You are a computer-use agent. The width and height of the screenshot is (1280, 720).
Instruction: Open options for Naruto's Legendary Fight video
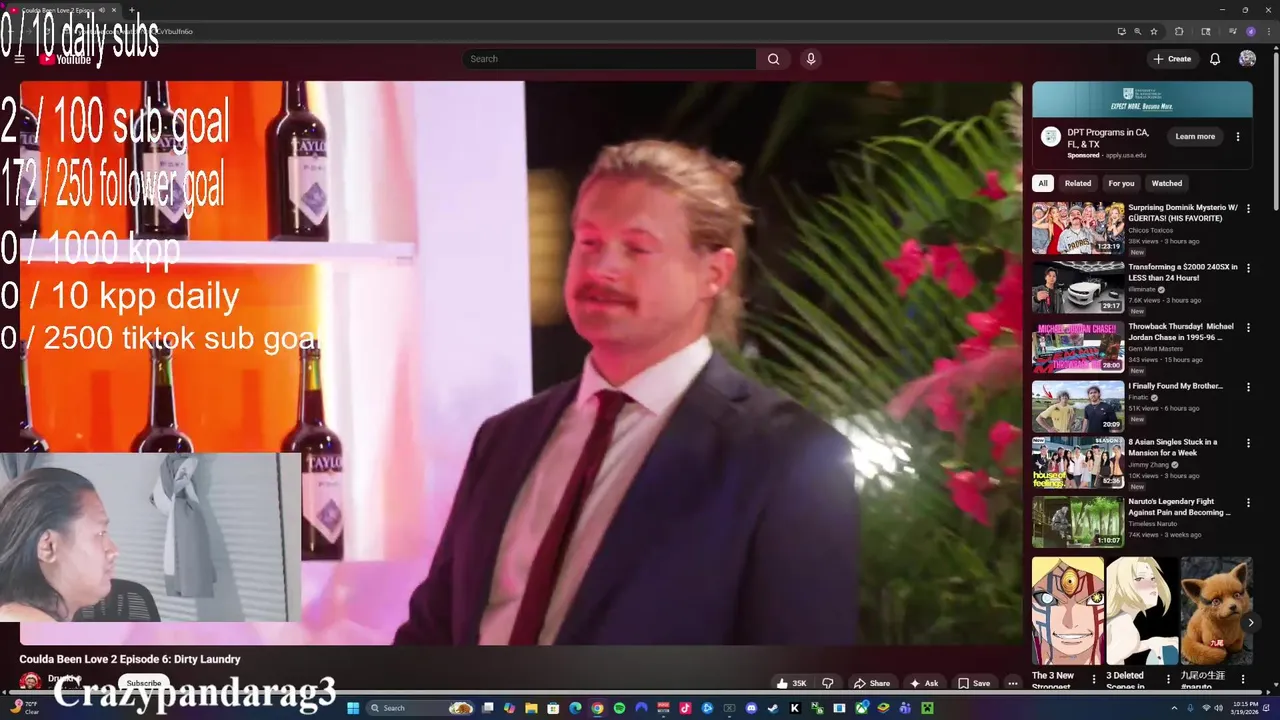click(x=1248, y=502)
